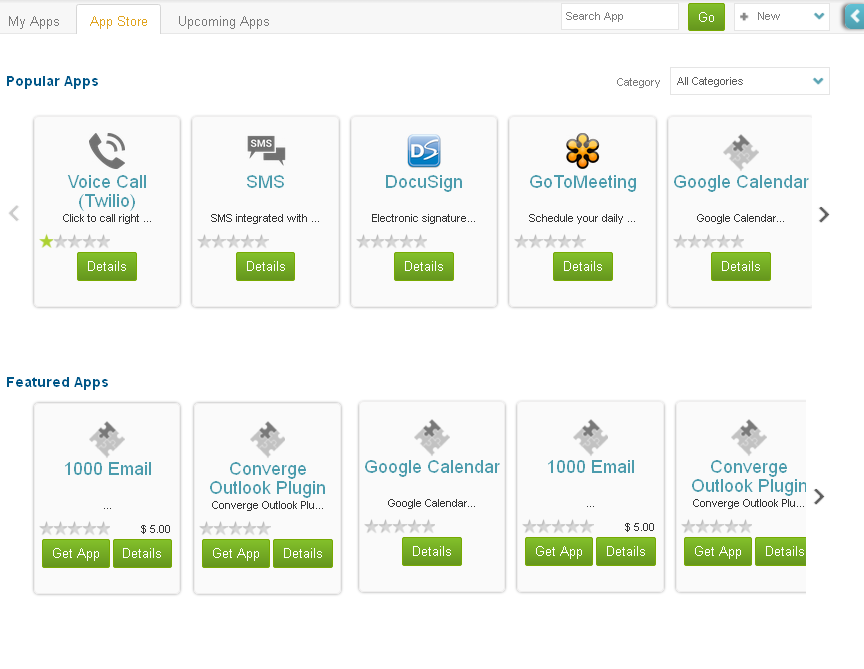This screenshot has height=669, width=864.
Task: Rate Voice Call (Twilio) using star rating
Action: [x=75, y=241]
